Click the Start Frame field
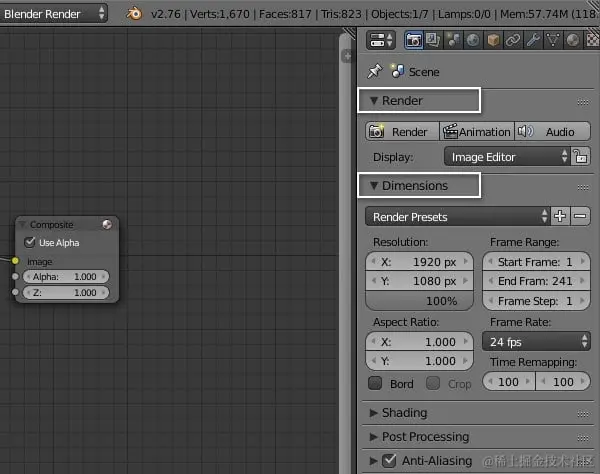Image resolution: width=600 pixels, height=474 pixels. pyautogui.click(x=536, y=262)
